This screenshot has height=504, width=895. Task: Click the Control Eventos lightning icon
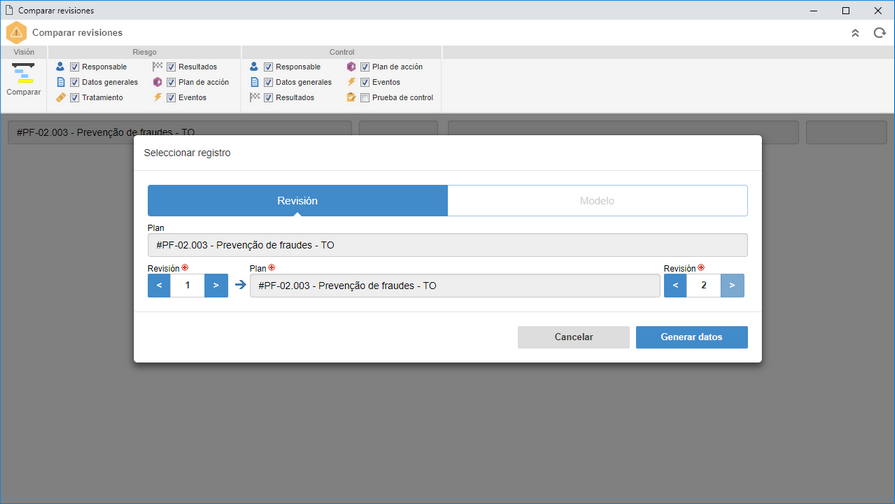coord(351,82)
